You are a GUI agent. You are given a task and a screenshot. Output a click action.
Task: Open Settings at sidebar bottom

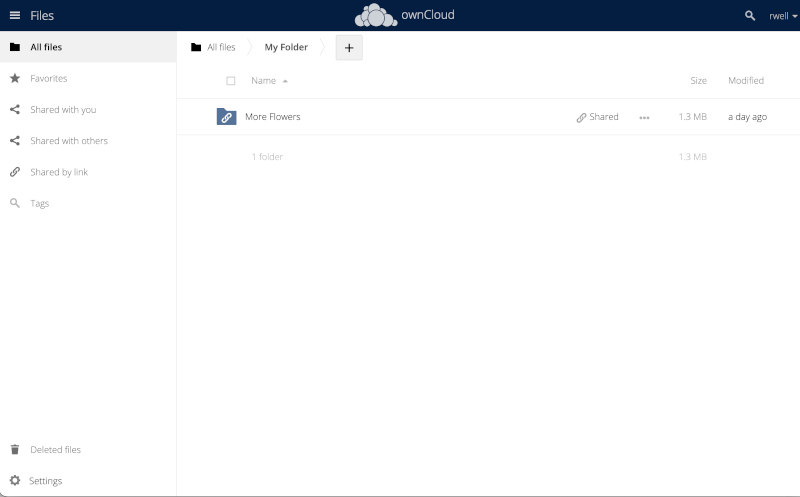(x=88, y=481)
